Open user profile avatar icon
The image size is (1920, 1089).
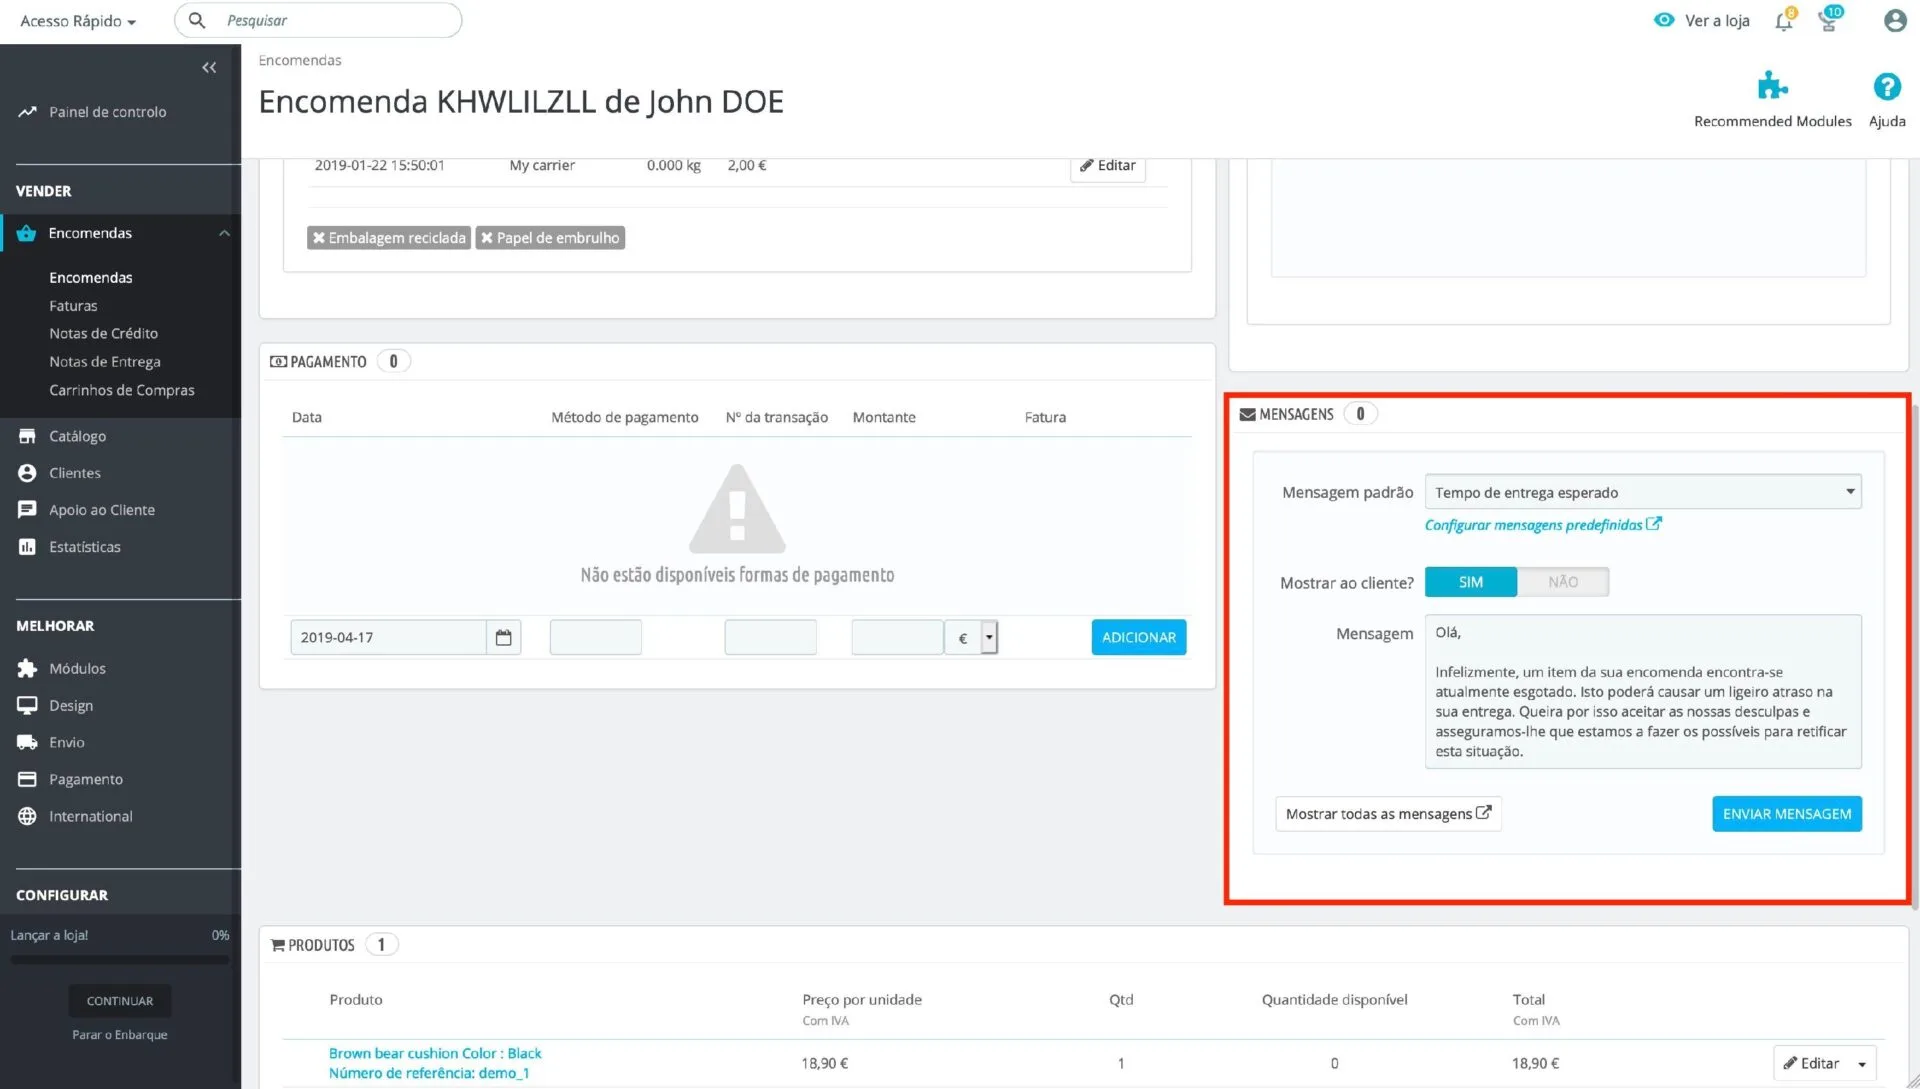1894,21
